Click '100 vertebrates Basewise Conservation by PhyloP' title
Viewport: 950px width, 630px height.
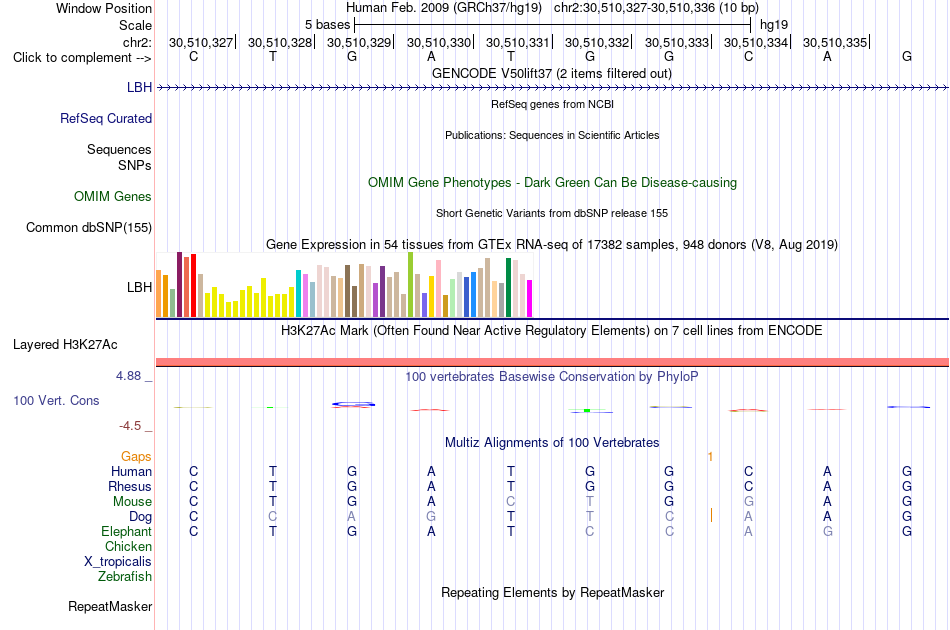pos(552,377)
